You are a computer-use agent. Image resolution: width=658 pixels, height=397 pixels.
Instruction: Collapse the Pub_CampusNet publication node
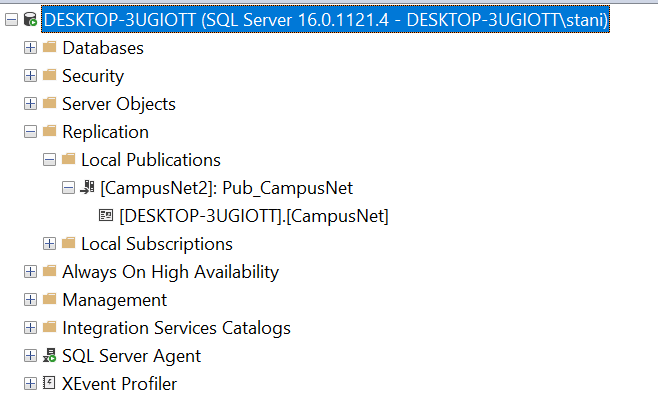[x=68, y=188]
